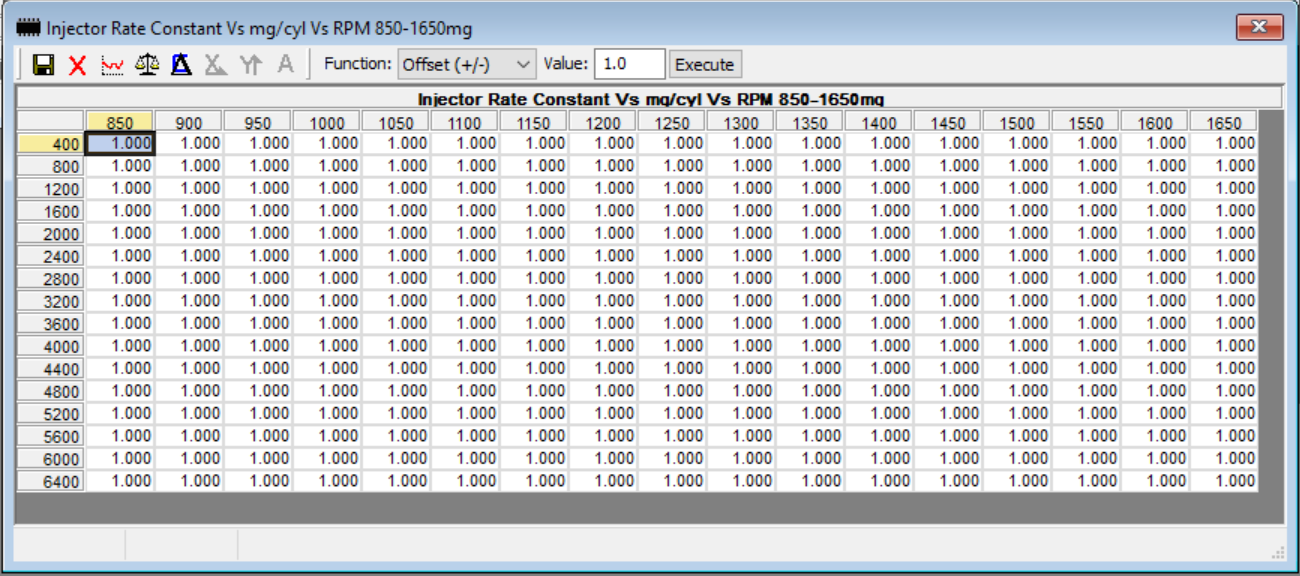The height and width of the screenshot is (576, 1300).
Task: Click the chip icon in the title bar
Action: (x=29, y=28)
